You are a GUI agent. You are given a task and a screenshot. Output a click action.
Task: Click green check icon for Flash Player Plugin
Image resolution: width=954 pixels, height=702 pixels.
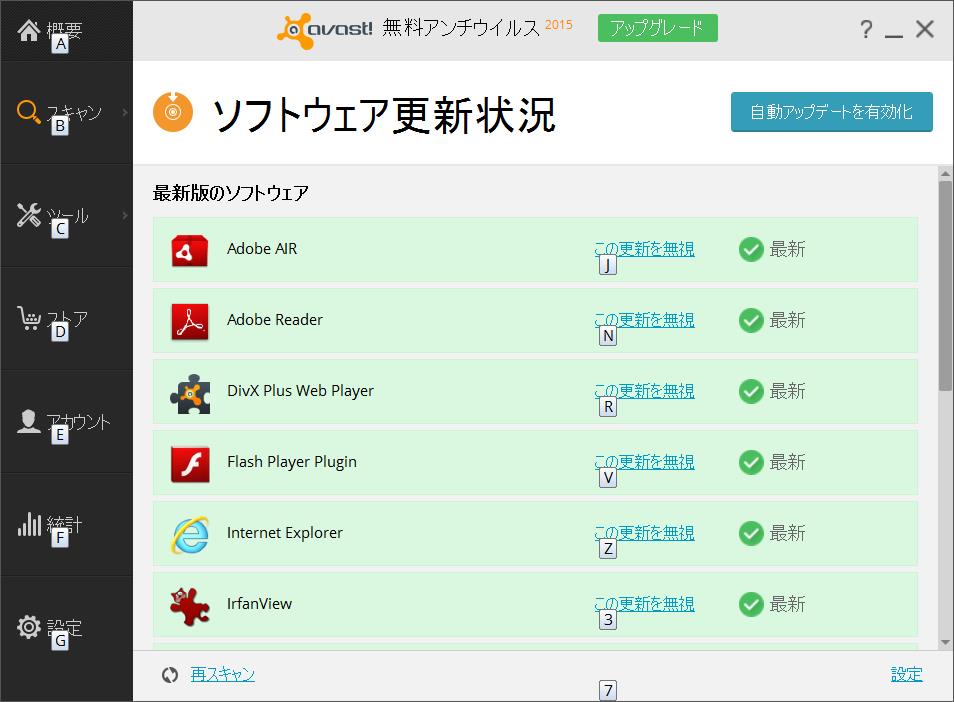(x=751, y=462)
